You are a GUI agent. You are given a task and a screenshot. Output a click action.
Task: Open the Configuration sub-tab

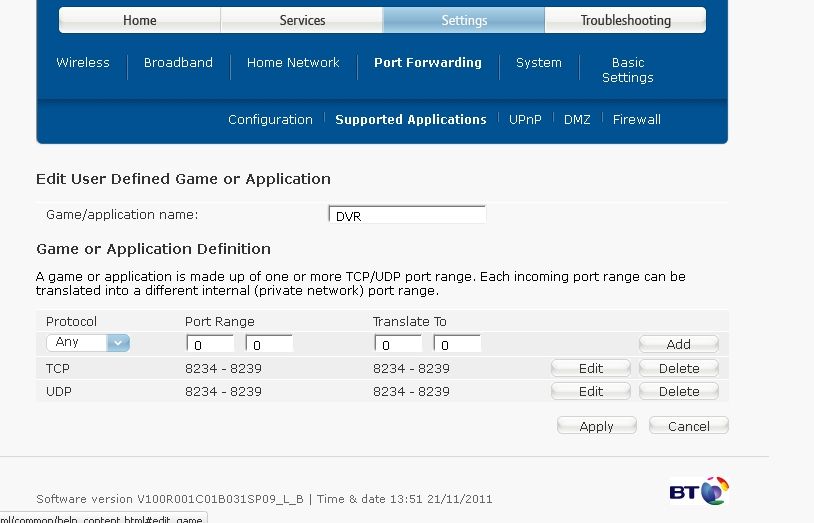pos(270,119)
